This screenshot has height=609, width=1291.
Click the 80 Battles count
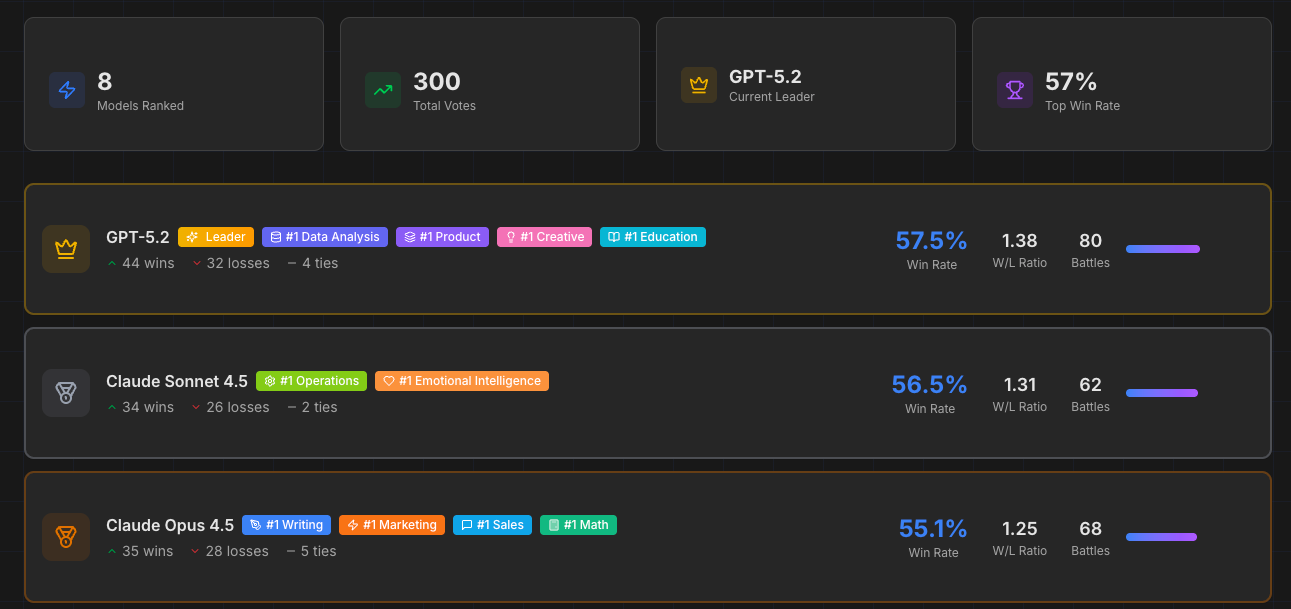click(x=1091, y=241)
